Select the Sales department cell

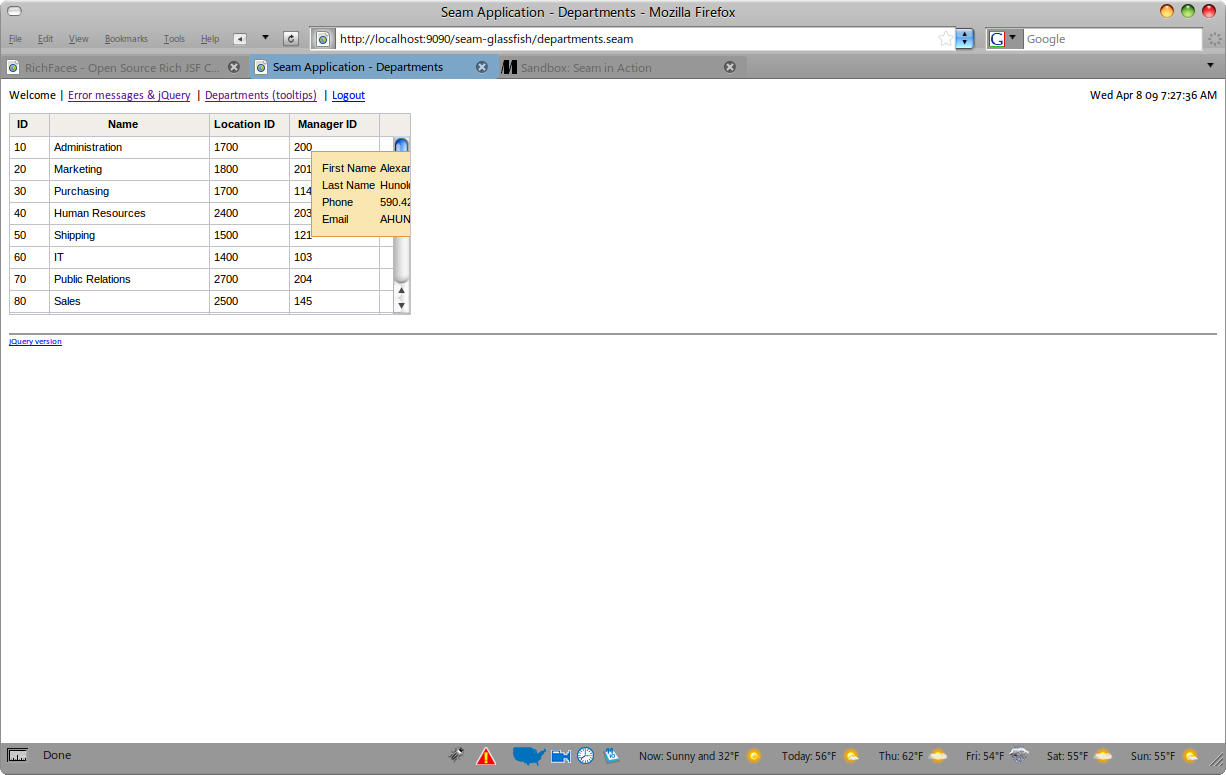coord(129,301)
